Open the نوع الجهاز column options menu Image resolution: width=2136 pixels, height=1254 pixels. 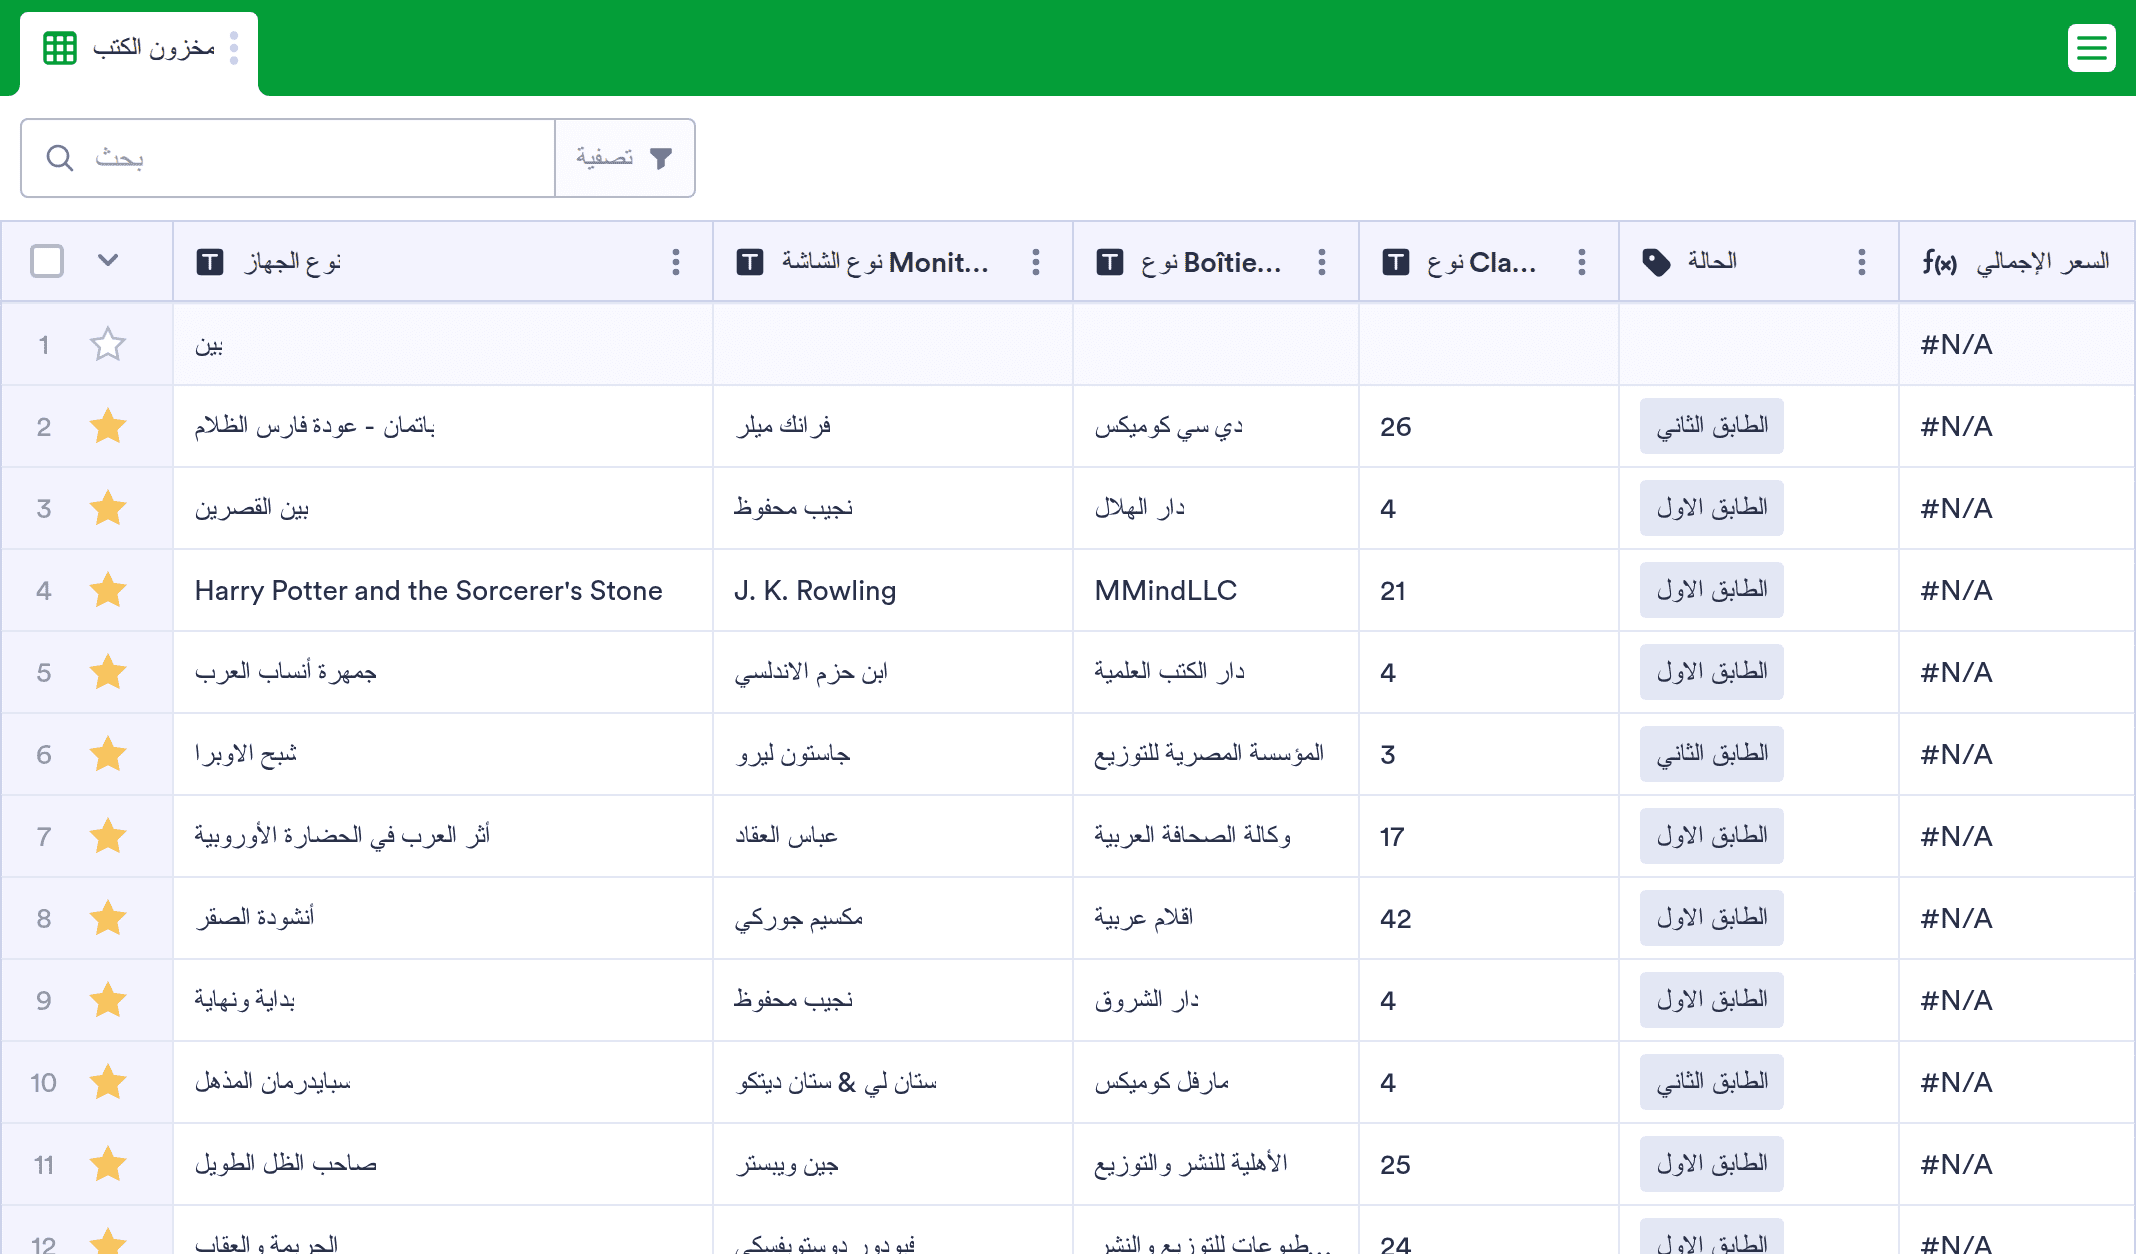pyautogui.click(x=676, y=262)
